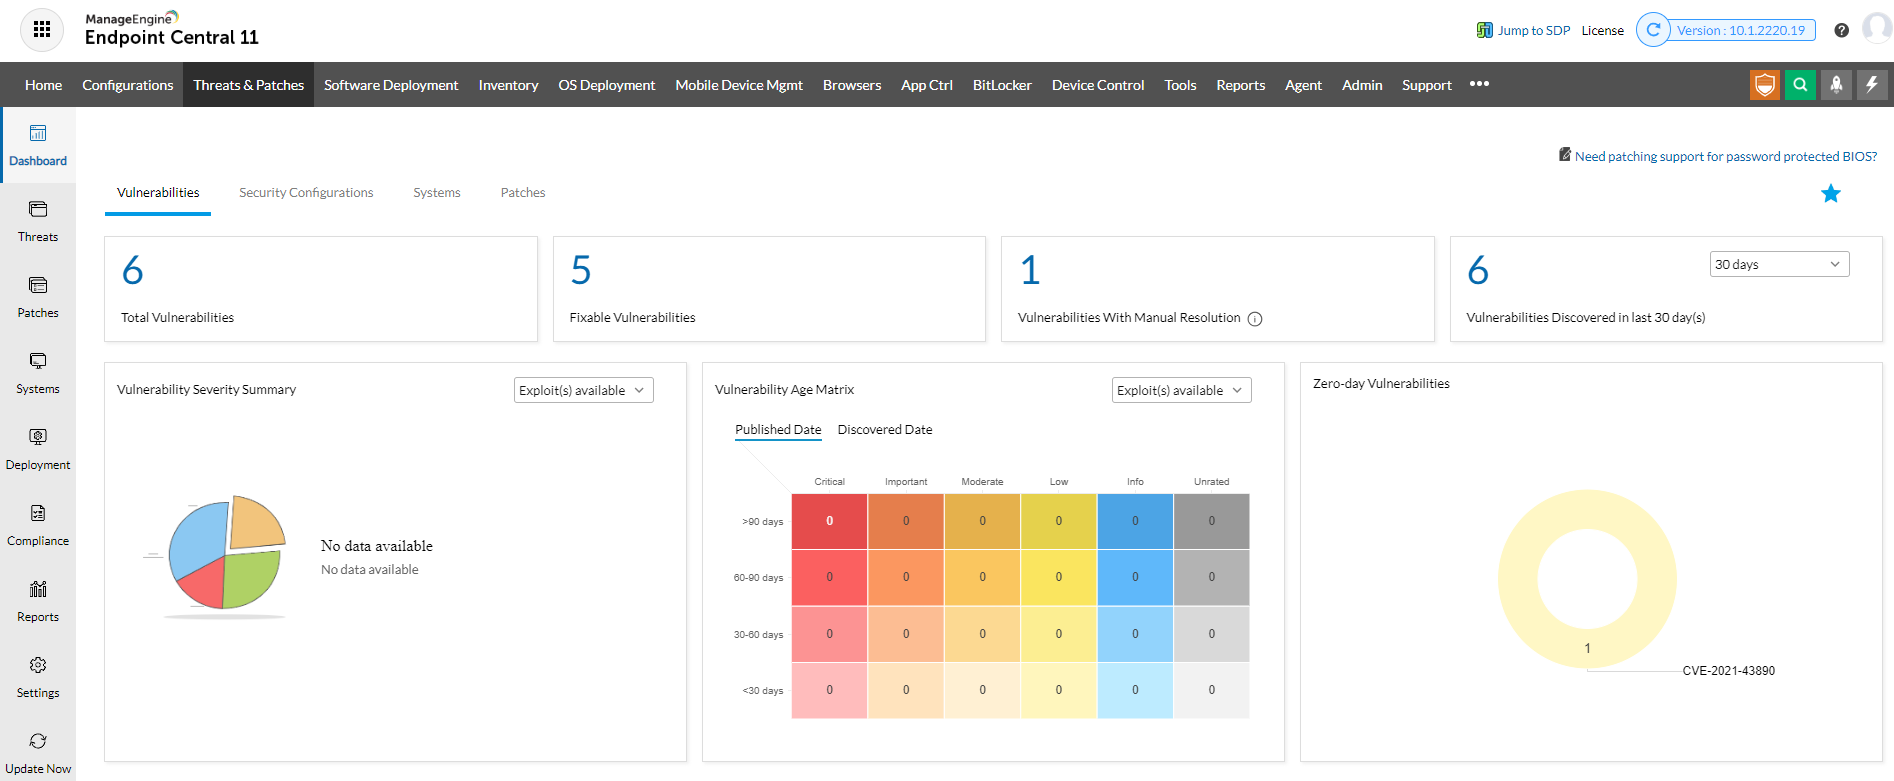Click the refresh icon beside Version

pyautogui.click(x=1653, y=30)
